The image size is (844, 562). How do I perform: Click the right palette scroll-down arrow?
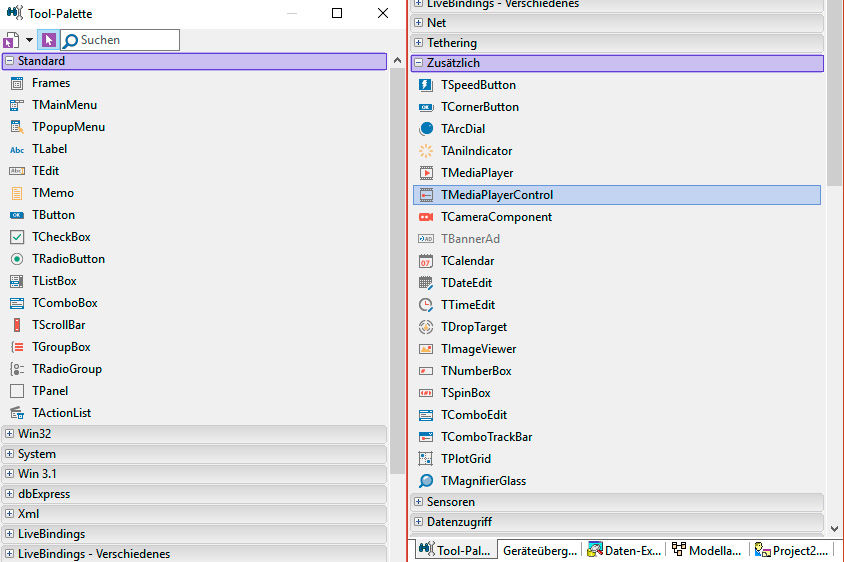(x=834, y=529)
